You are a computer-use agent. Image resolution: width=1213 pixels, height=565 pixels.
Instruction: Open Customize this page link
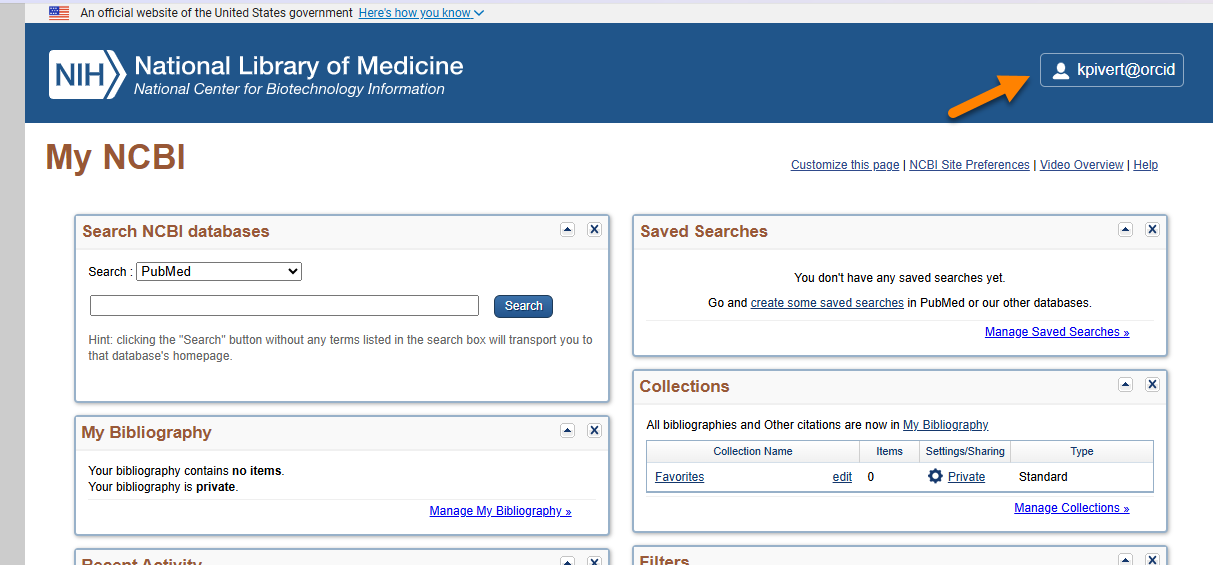pos(844,165)
